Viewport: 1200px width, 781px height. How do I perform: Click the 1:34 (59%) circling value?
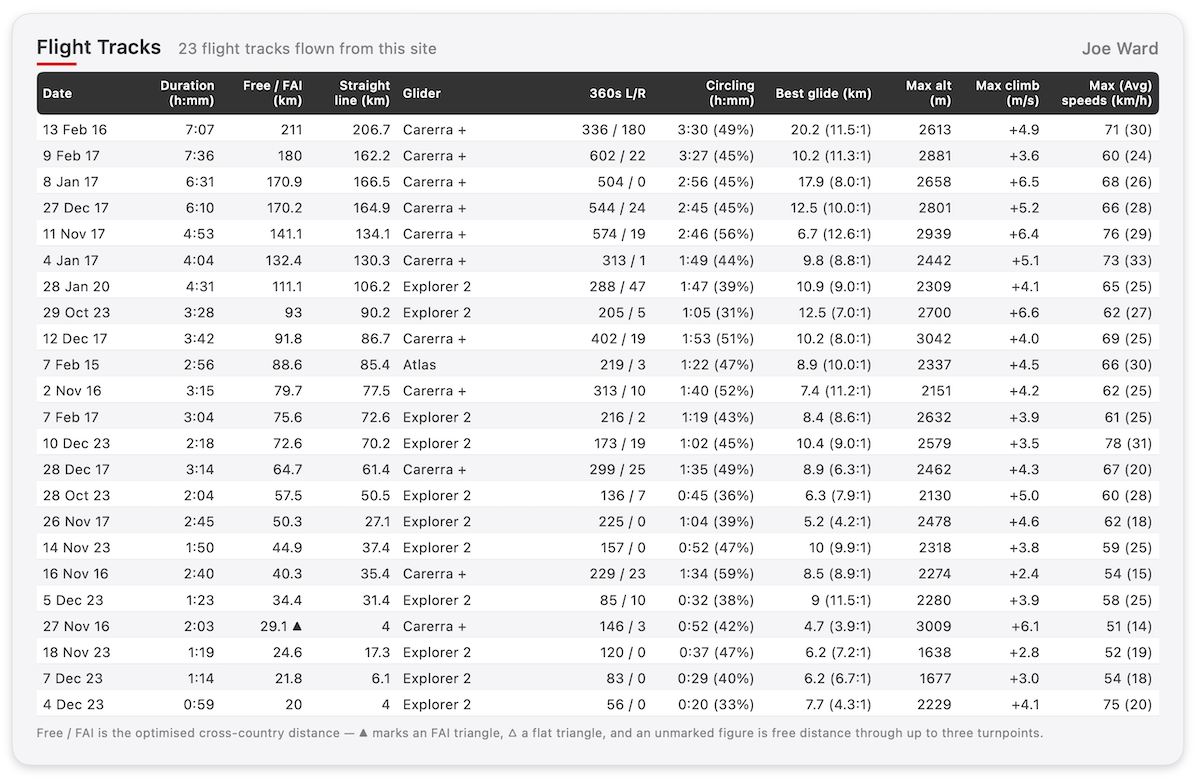(x=716, y=573)
